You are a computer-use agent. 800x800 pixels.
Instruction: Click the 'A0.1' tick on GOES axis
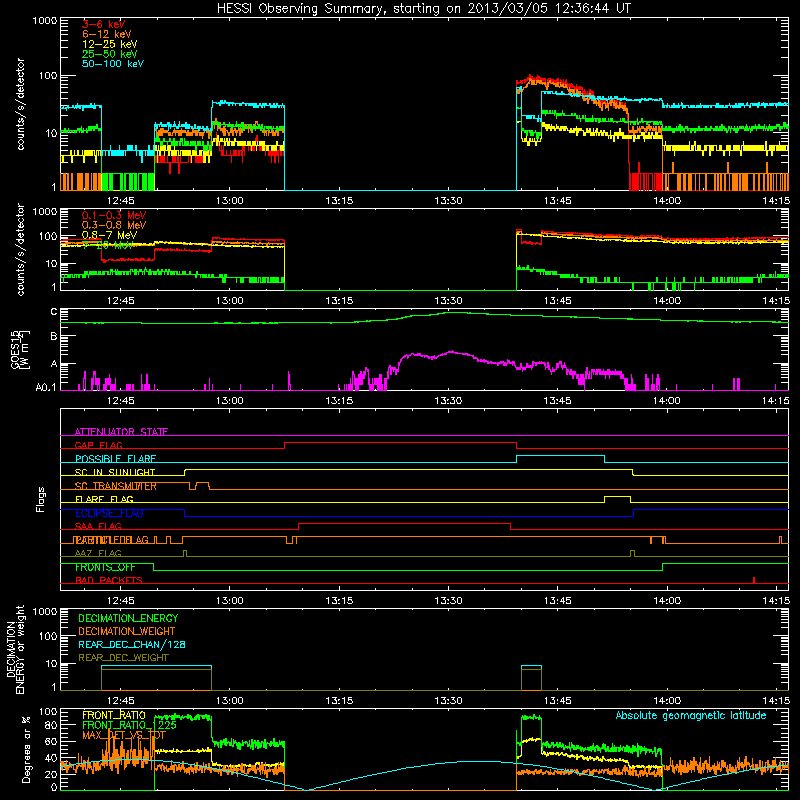[46, 387]
